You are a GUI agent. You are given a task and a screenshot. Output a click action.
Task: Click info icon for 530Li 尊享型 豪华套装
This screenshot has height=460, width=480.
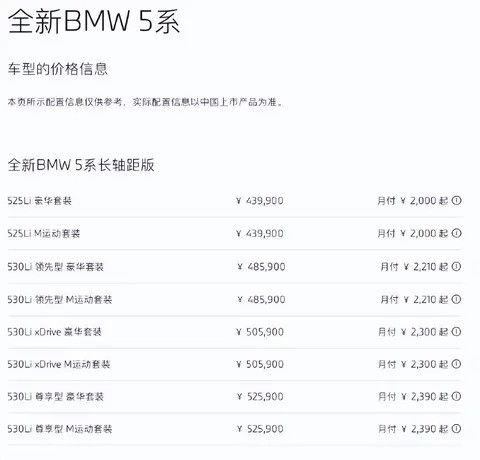click(x=456, y=396)
